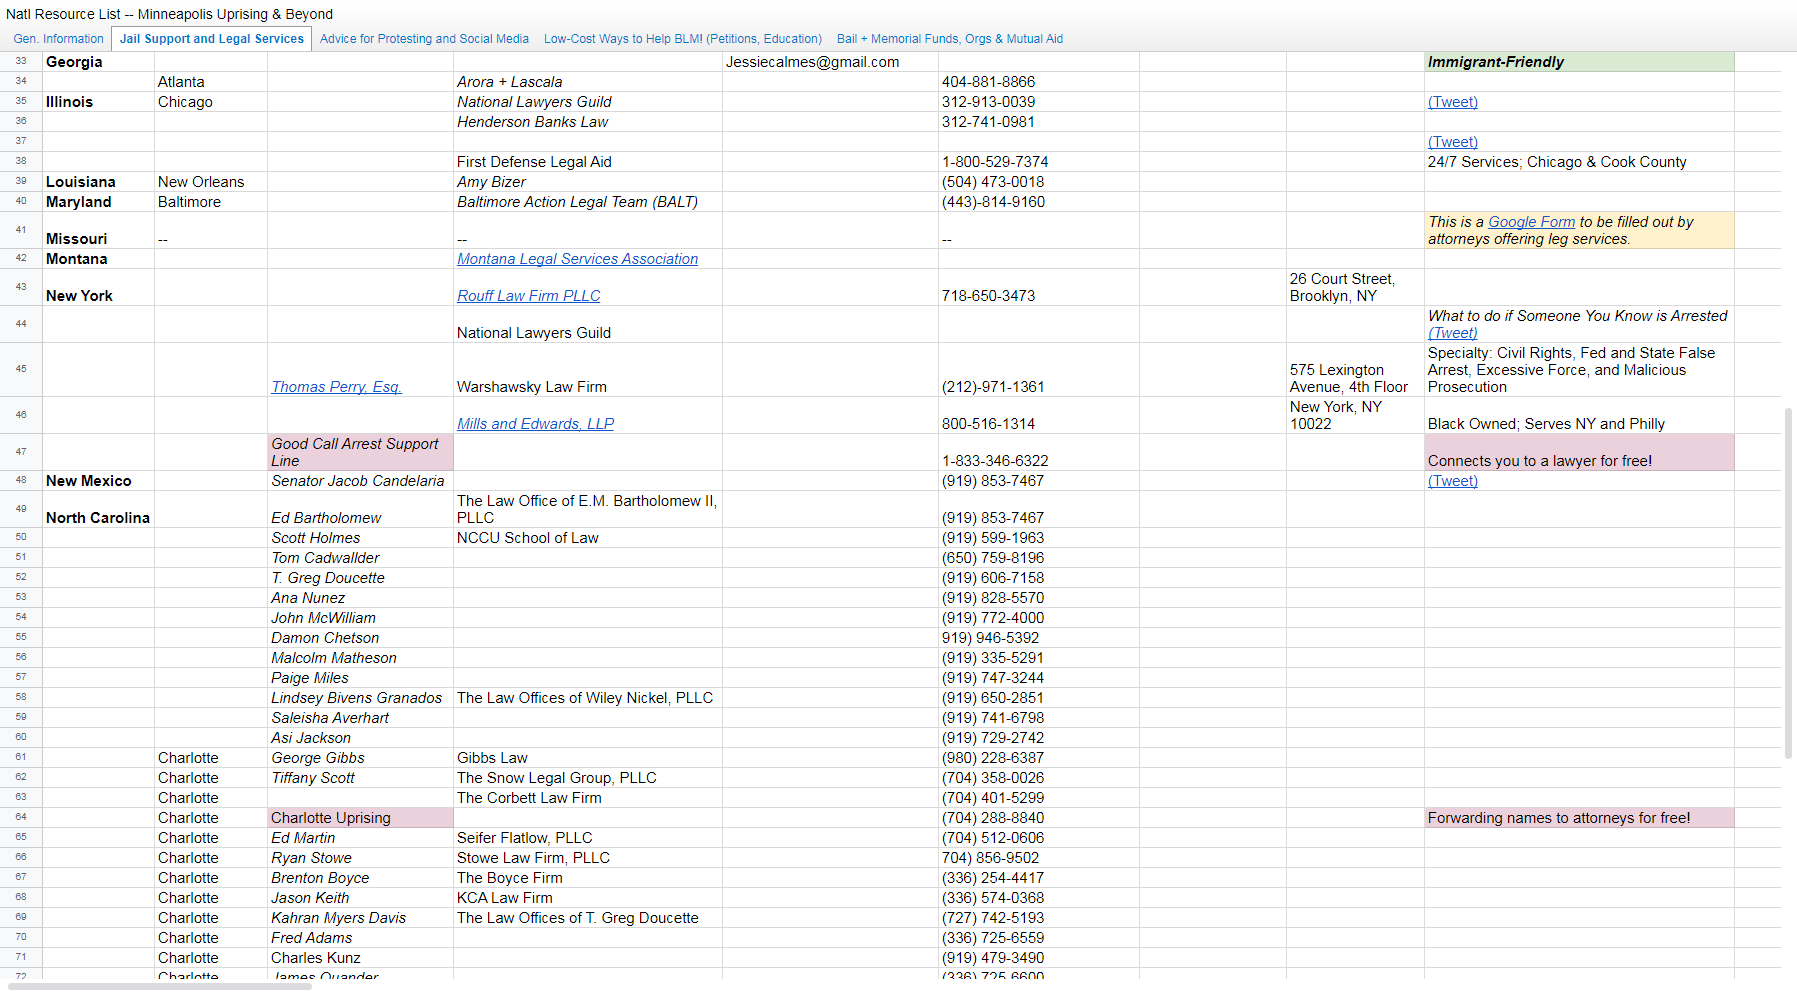Select the Jessiecalmes@gmail.com cell
Screen dimensions: 1797x995
click(x=830, y=62)
